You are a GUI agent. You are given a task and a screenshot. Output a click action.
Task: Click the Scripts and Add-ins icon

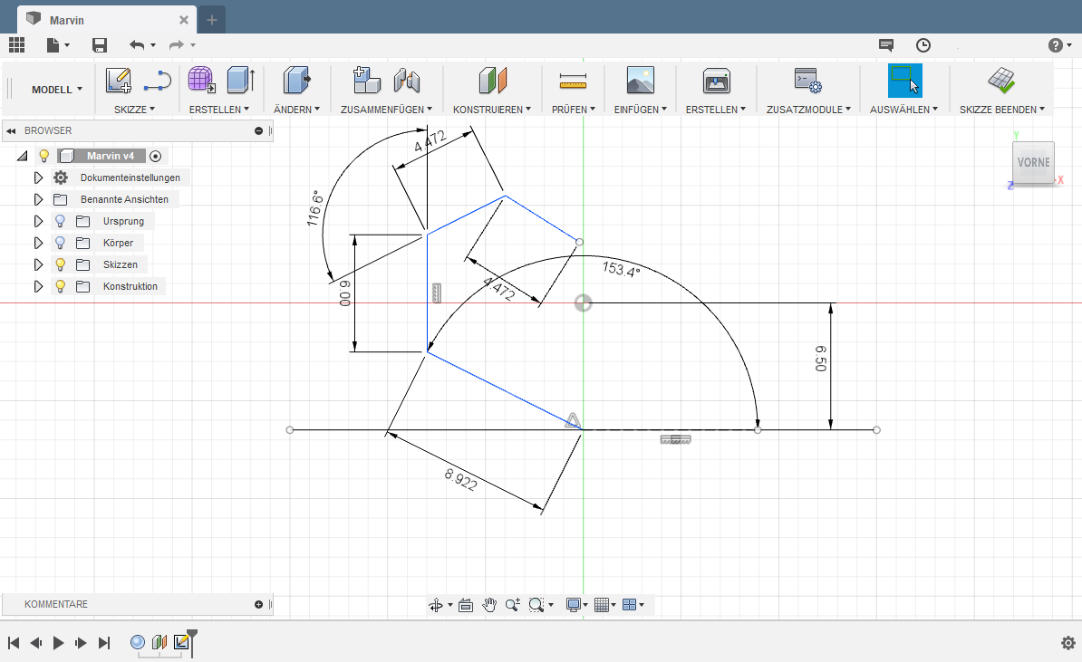pyautogui.click(x=808, y=80)
